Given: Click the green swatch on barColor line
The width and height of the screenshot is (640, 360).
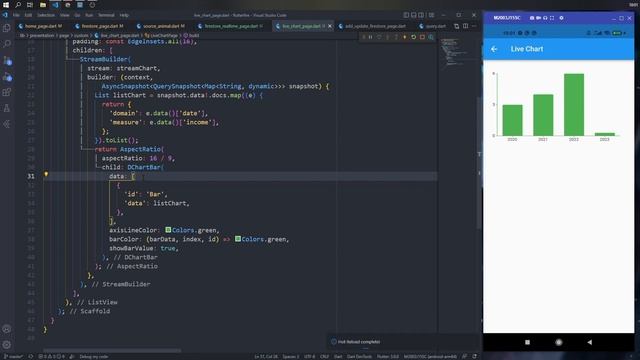Looking at the screenshot, I should coord(238,239).
